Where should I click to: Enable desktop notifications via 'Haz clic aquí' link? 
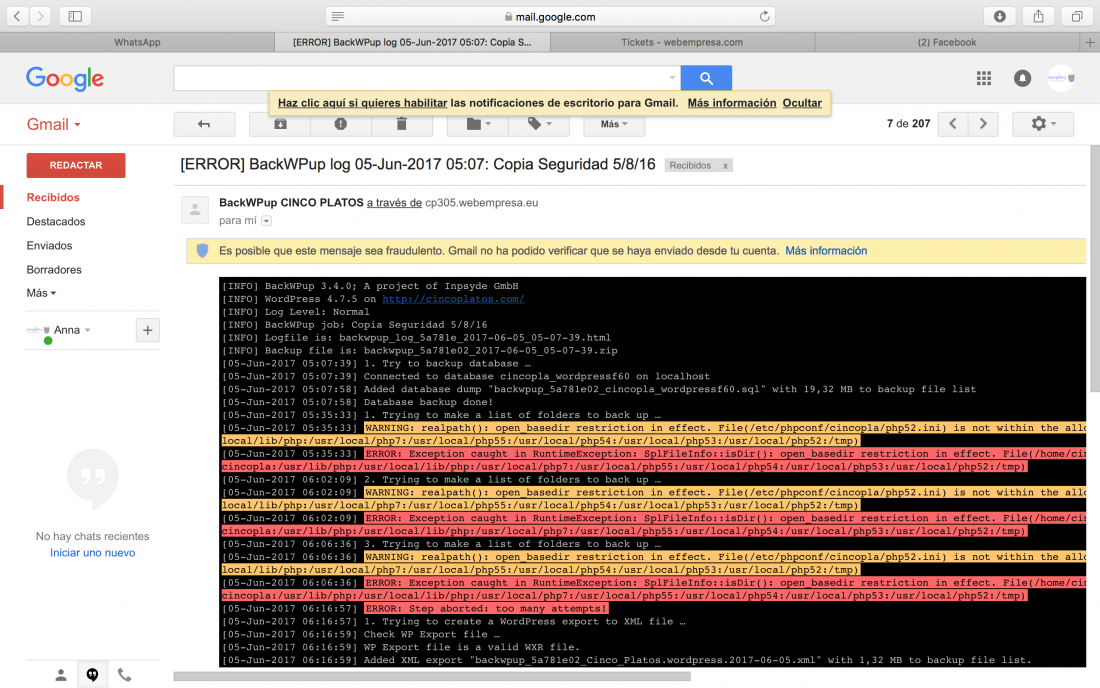[x=363, y=103]
